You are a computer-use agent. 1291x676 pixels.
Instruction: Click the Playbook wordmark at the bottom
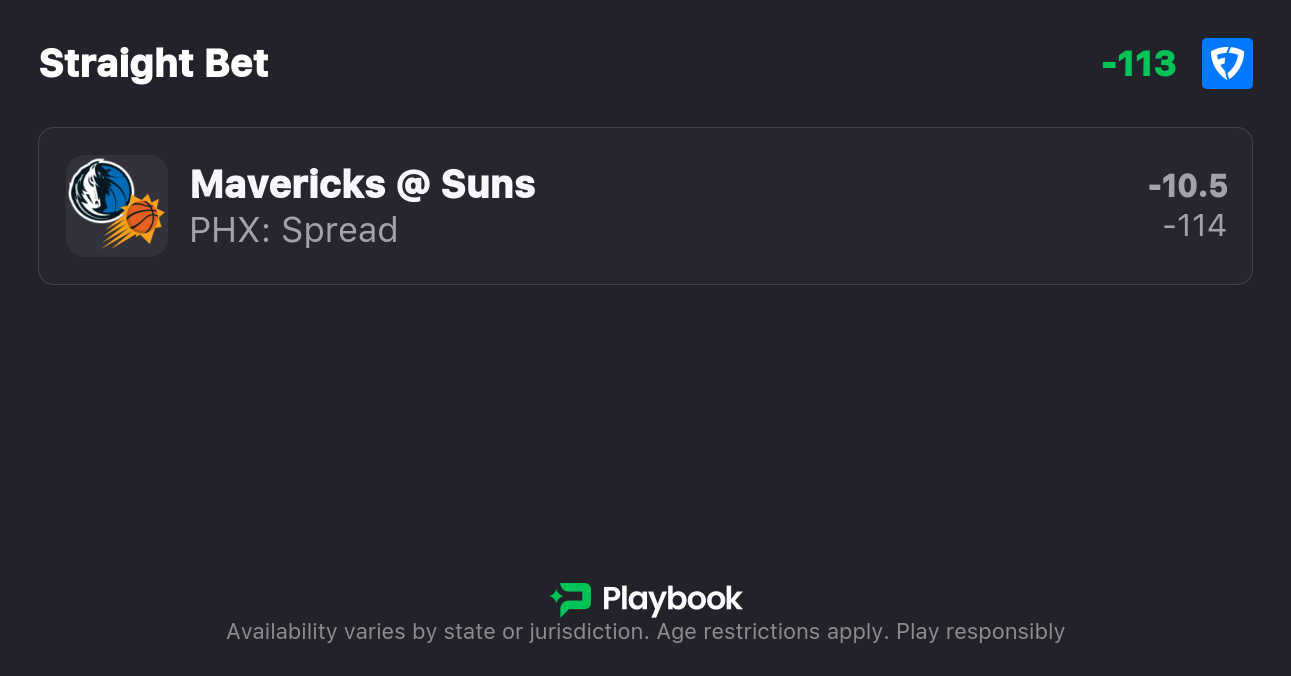point(672,598)
